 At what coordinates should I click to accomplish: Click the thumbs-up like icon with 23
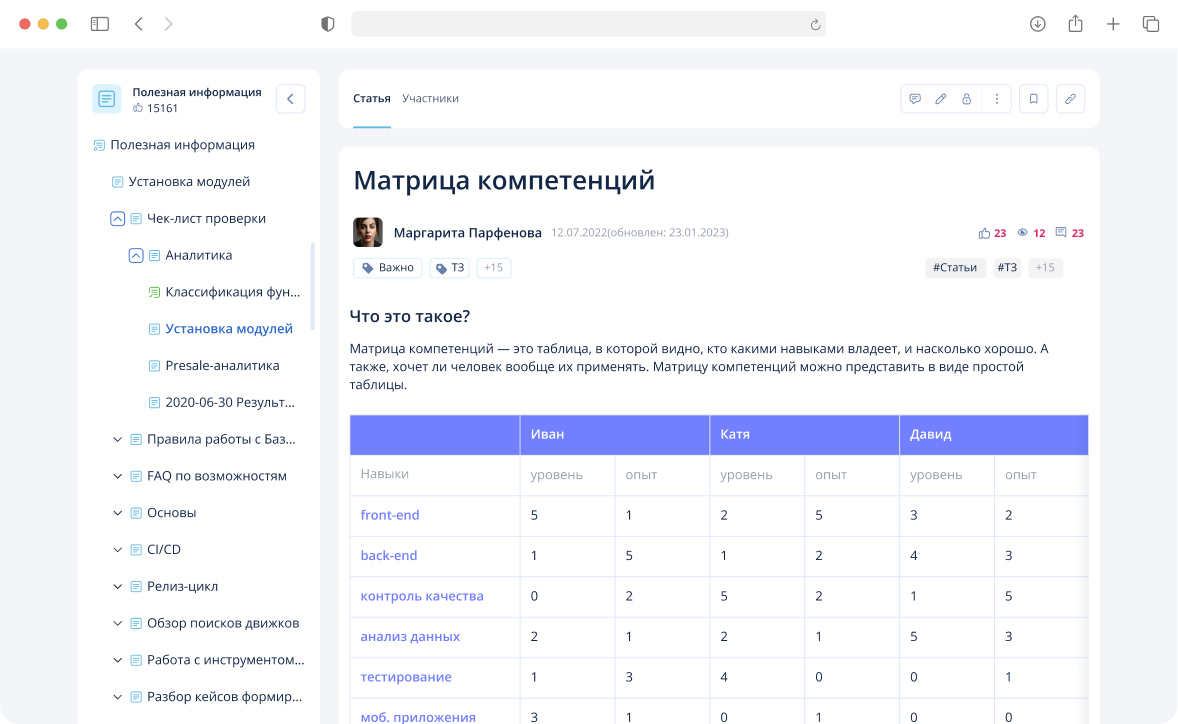pos(984,233)
